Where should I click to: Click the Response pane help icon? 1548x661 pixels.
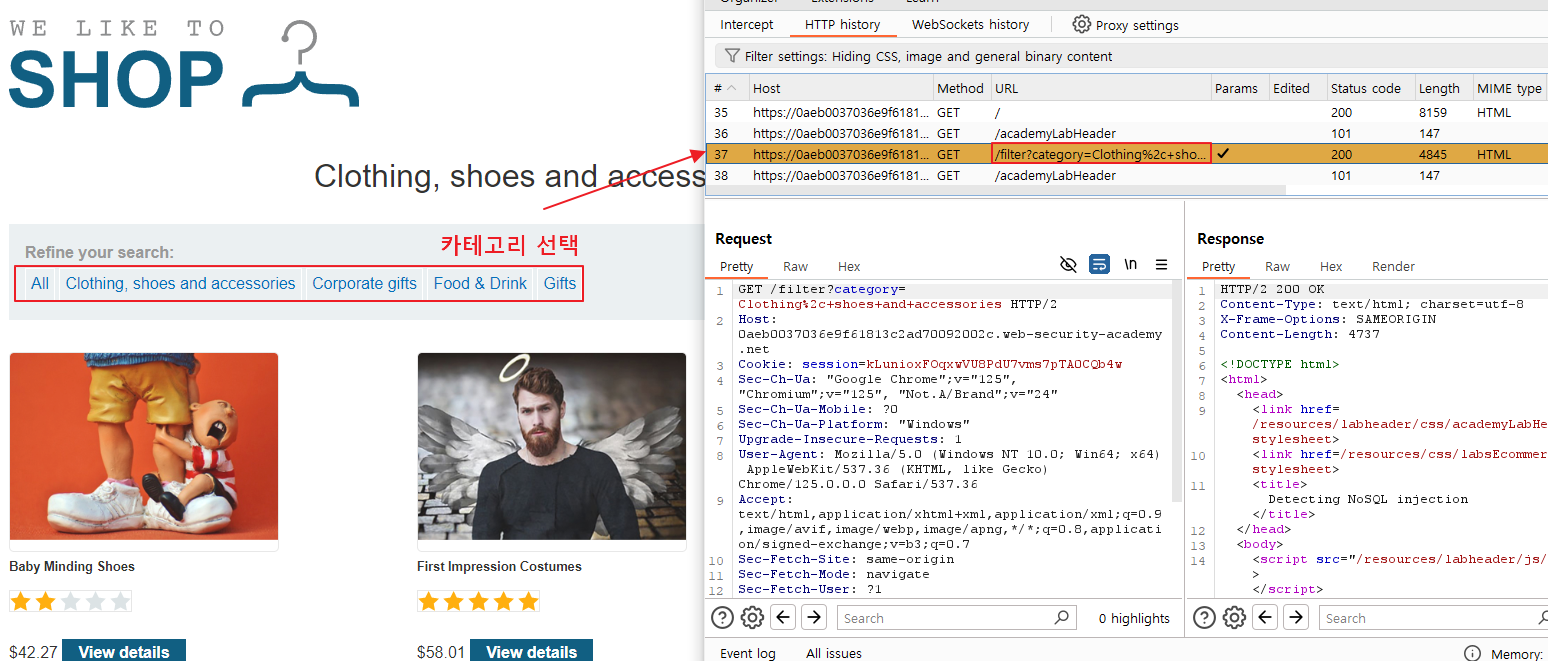pyautogui.click(x=1204, y=617)
